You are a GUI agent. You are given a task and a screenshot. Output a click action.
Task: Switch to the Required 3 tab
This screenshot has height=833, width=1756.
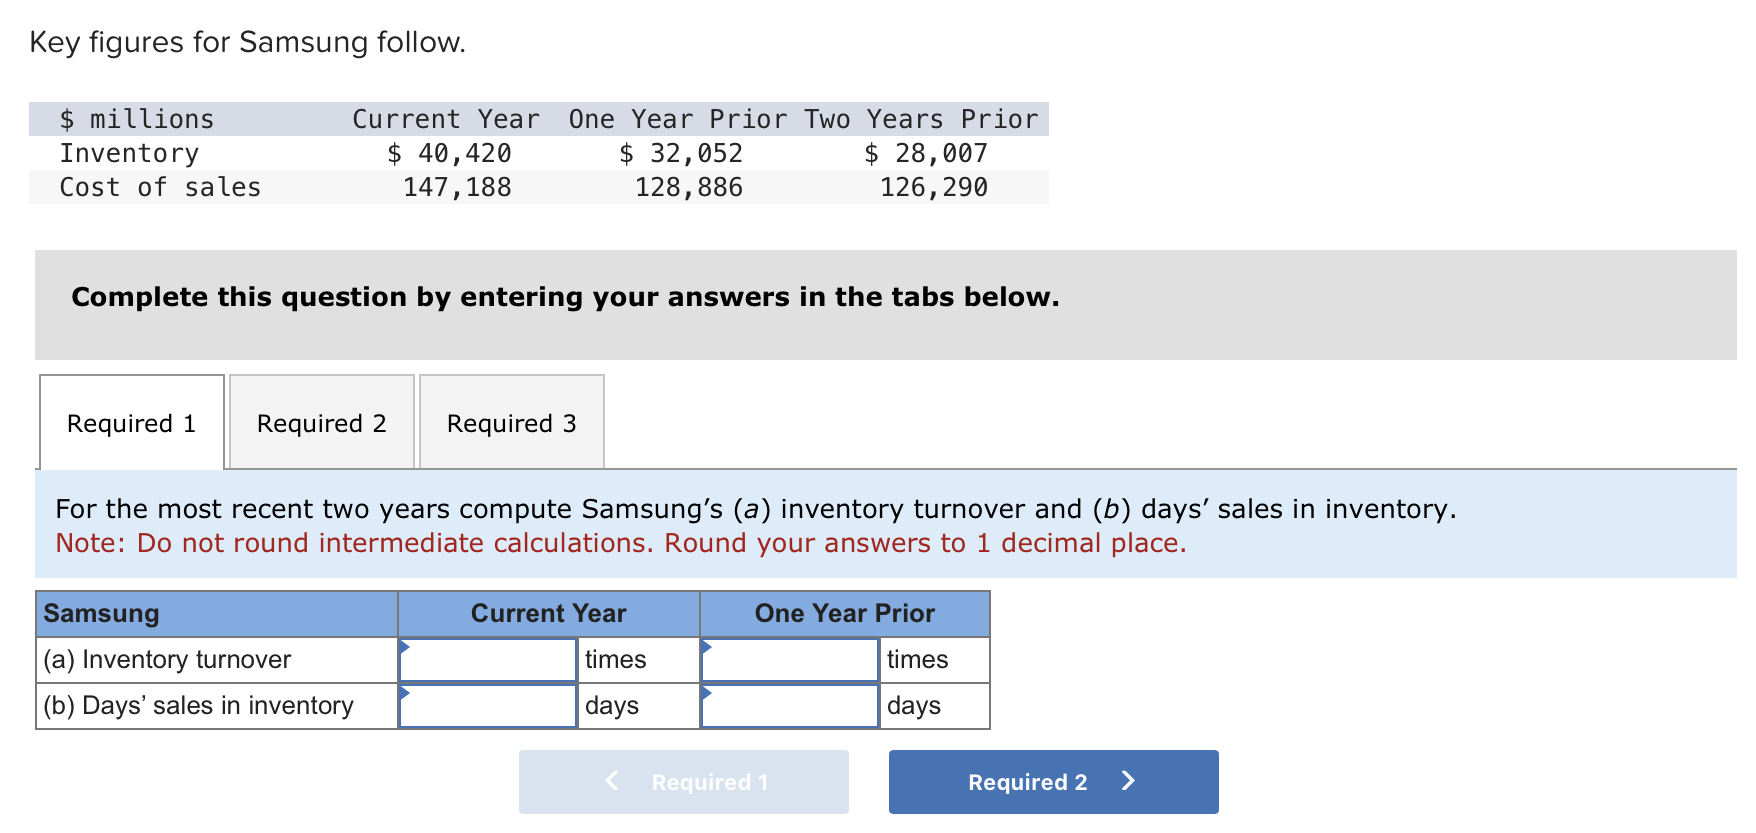coord(511,423)
